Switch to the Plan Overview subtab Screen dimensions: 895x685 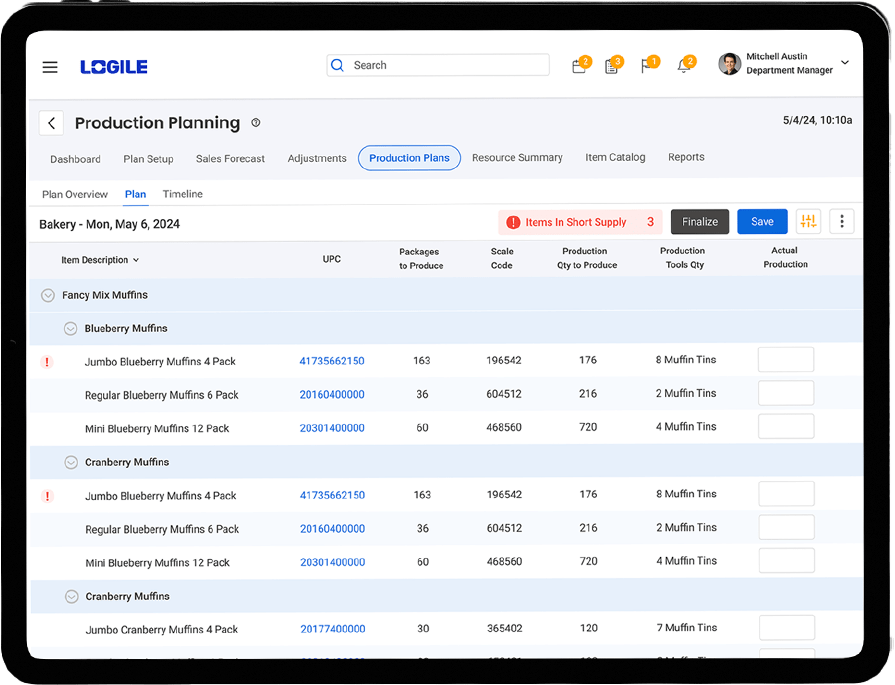click(x=75, y=194)
